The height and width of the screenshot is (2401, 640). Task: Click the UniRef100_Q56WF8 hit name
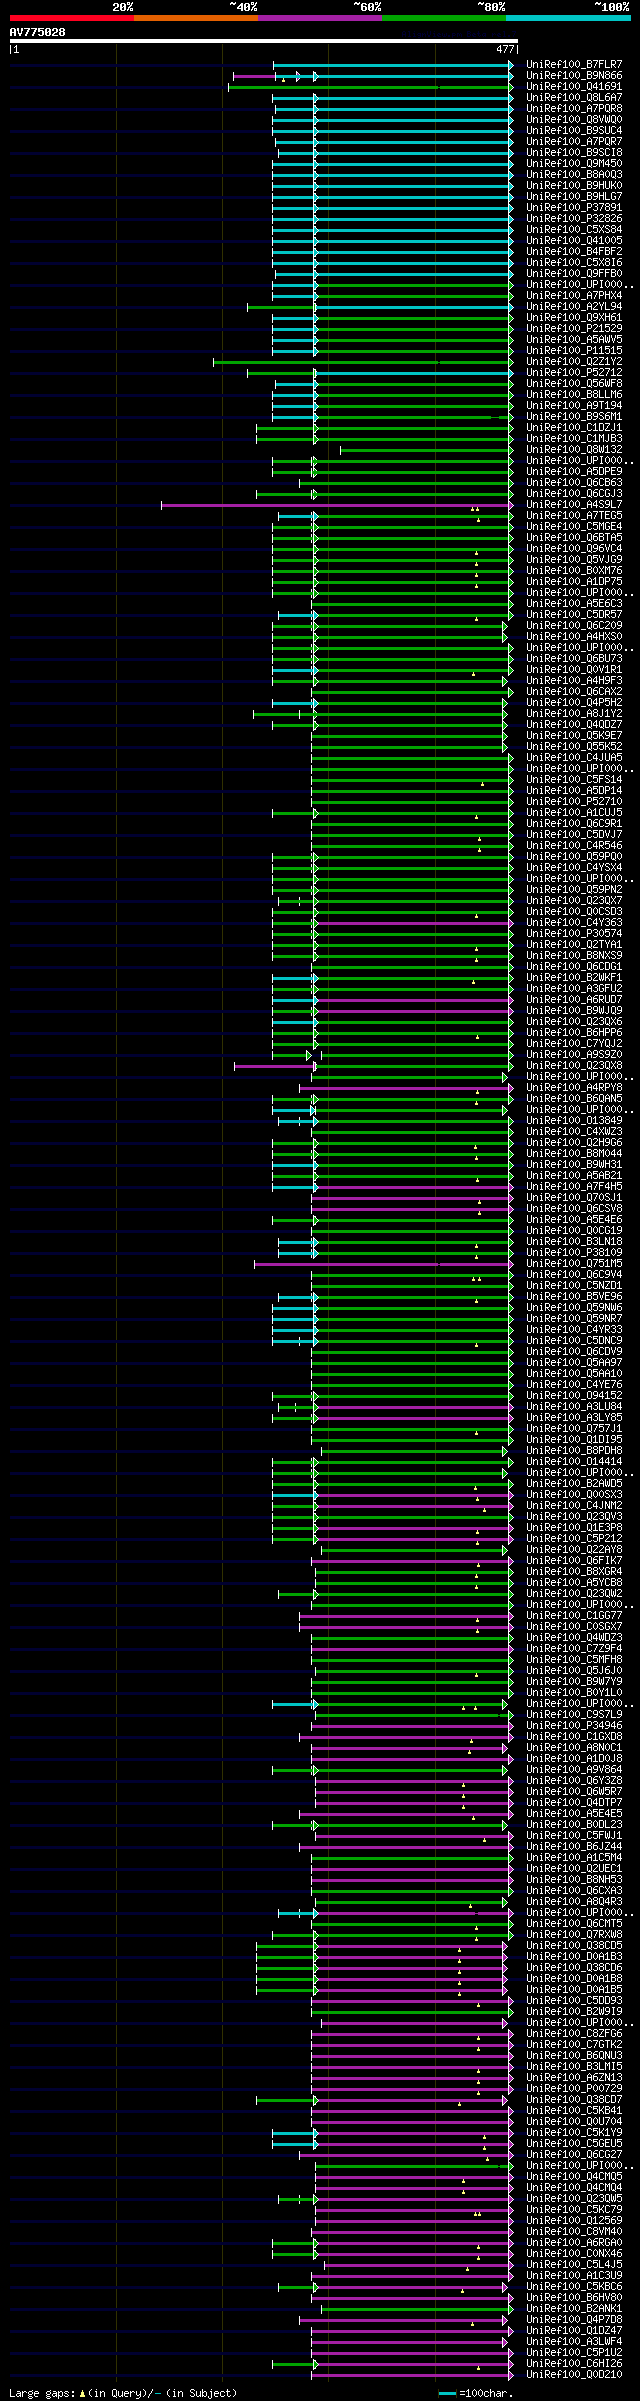pyautogui.click(x=574, y=383)
